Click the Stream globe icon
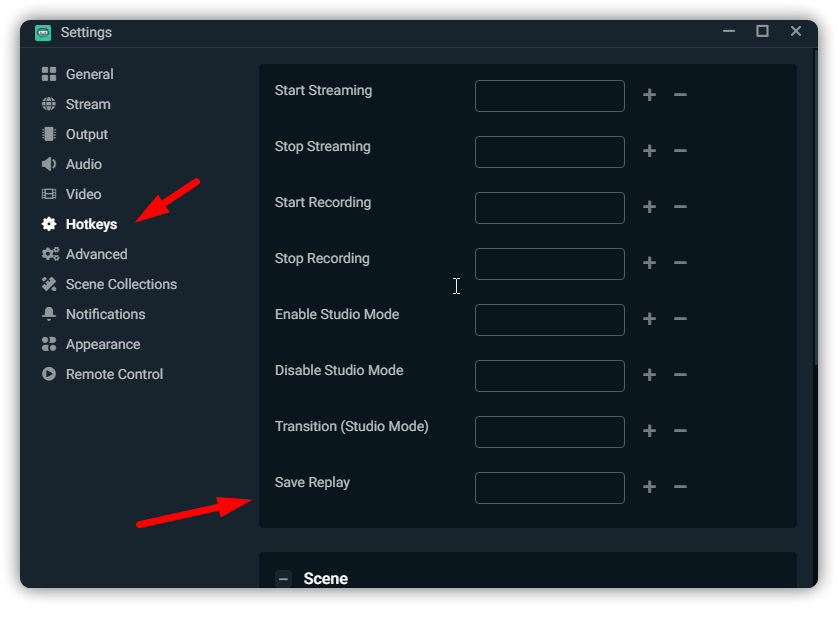The image size is (838, 638). pos(48,104)
